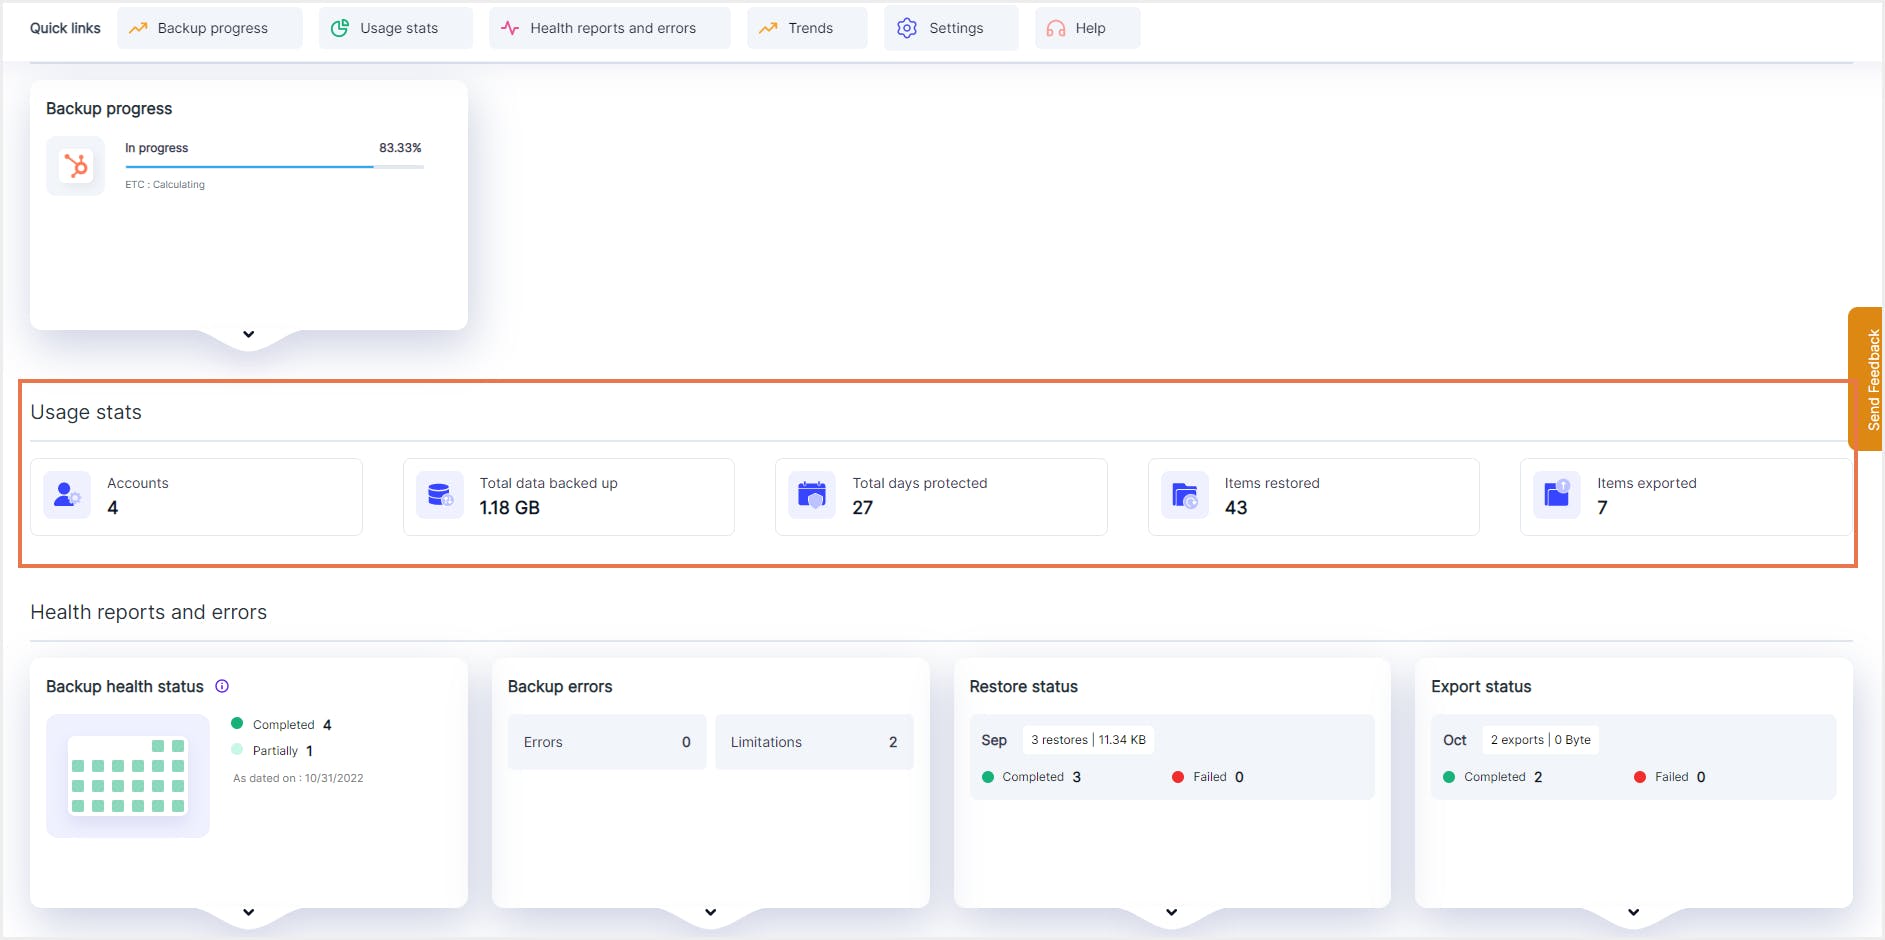Expand the Restore status card
This screenshot has width=1885, height=940.
pos(1171,911)
